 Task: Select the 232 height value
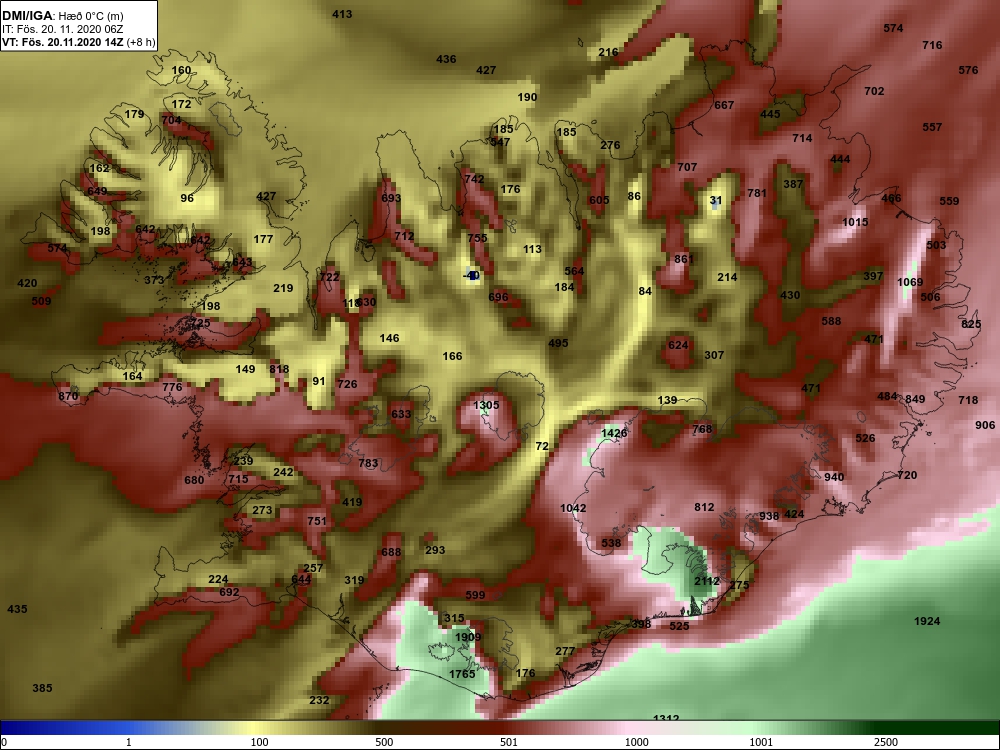pos(319,700)
